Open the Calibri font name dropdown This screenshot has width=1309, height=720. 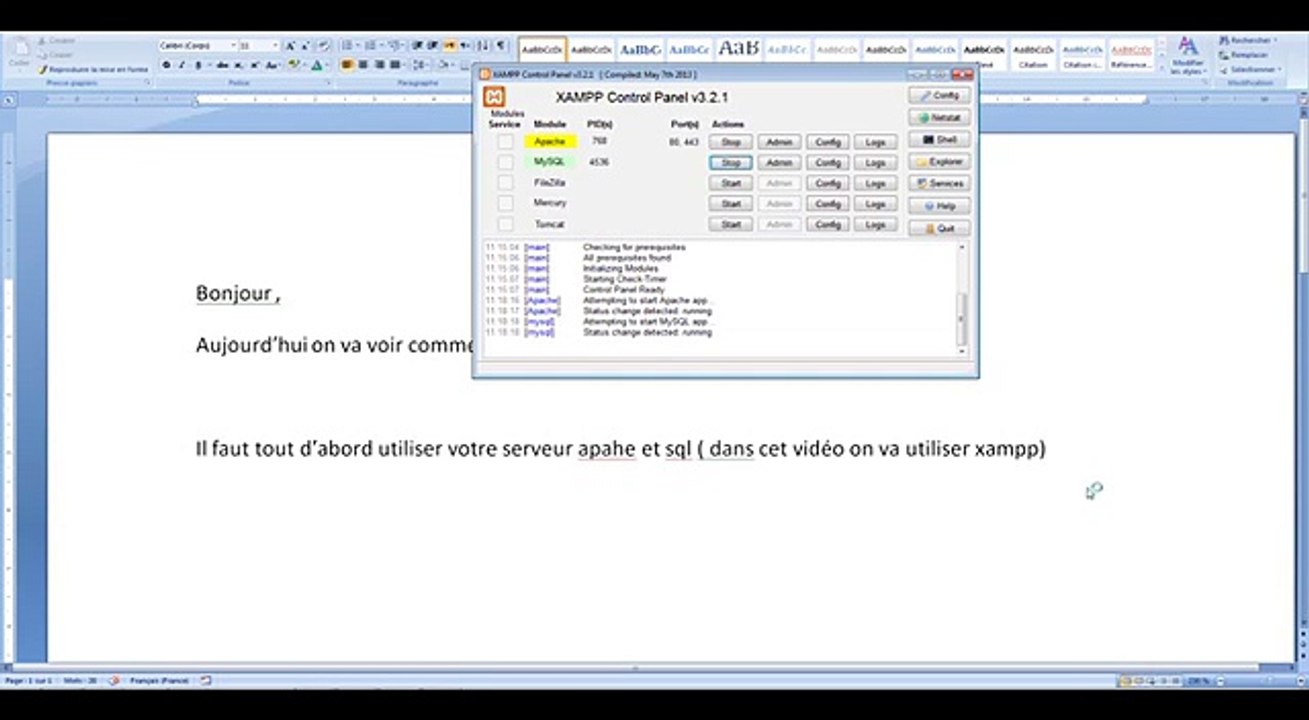[x=233, y=46]
